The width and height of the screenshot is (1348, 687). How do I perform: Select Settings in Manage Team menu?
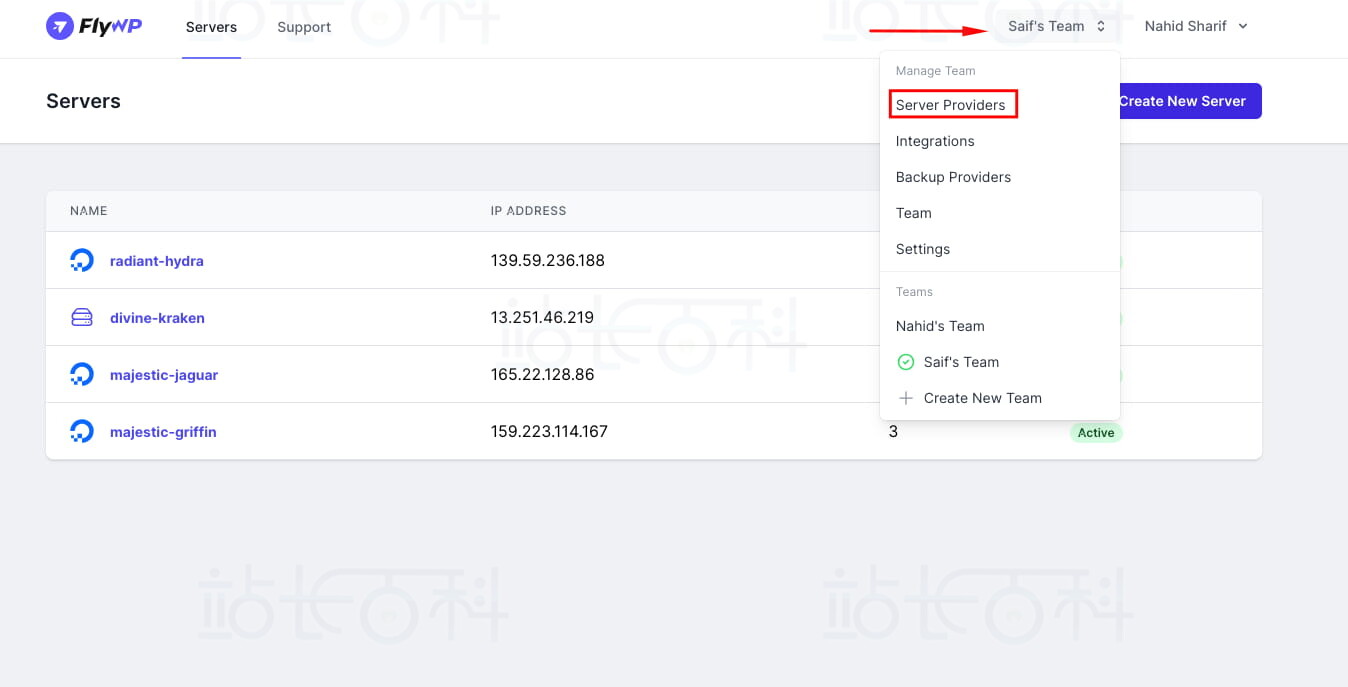pyautogui.click(x=923, y=249)
